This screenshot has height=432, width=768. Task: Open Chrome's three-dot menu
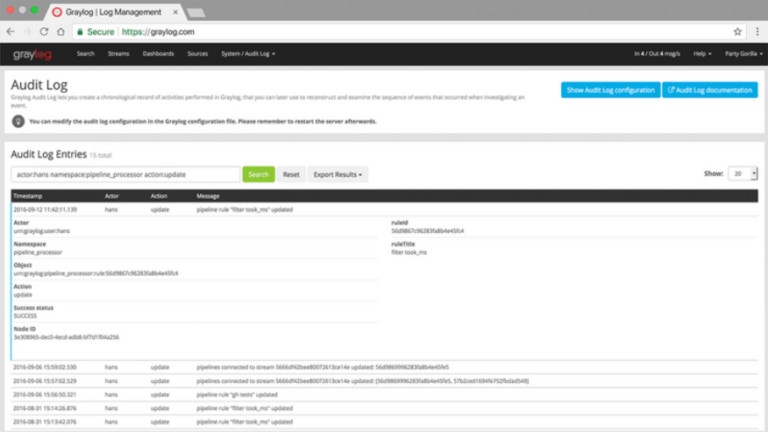pyautogui.click(x=755, y=32)
